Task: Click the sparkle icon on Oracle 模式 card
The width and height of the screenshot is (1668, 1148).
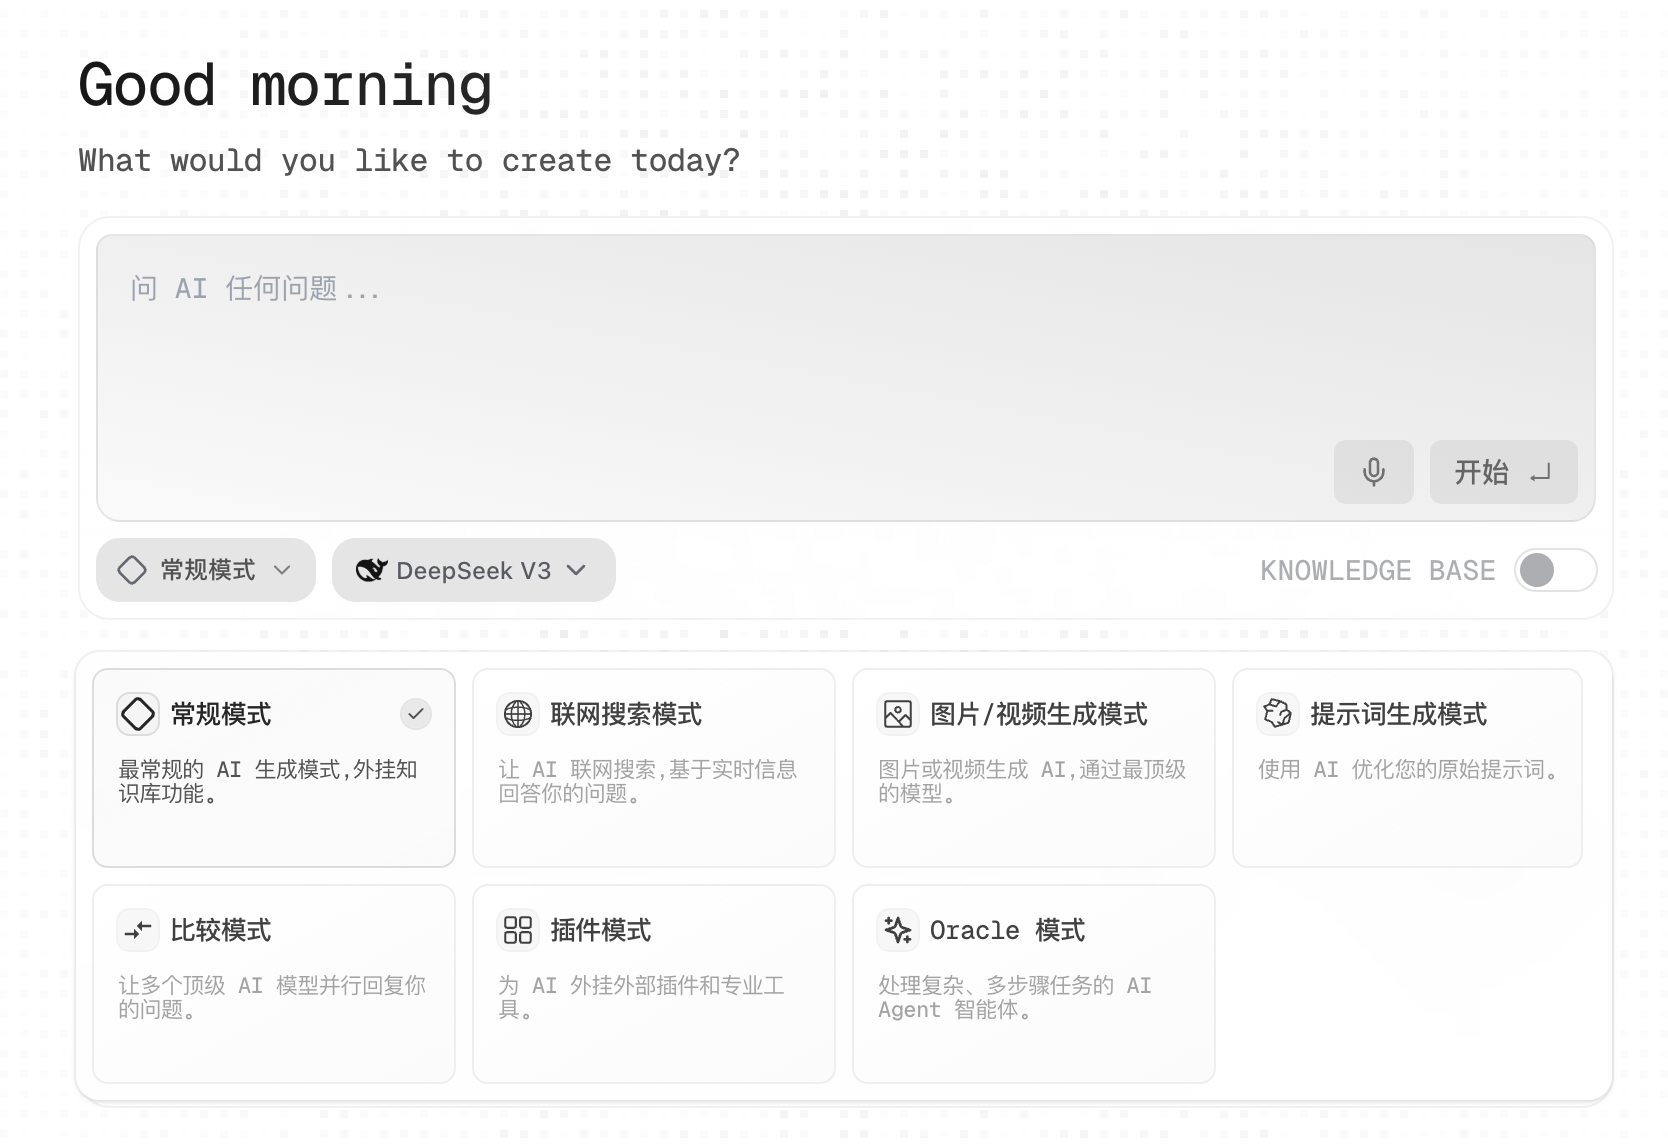Action: (898, 930)
